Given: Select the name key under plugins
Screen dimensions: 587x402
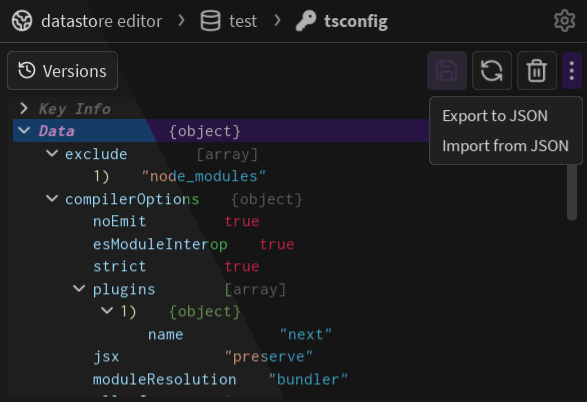Looking at the screenshot, I should tap(165, 334).
